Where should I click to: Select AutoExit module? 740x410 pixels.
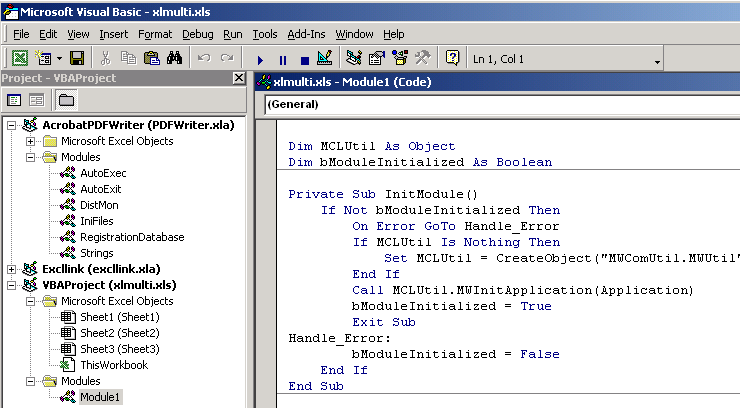tap(101, 189)
